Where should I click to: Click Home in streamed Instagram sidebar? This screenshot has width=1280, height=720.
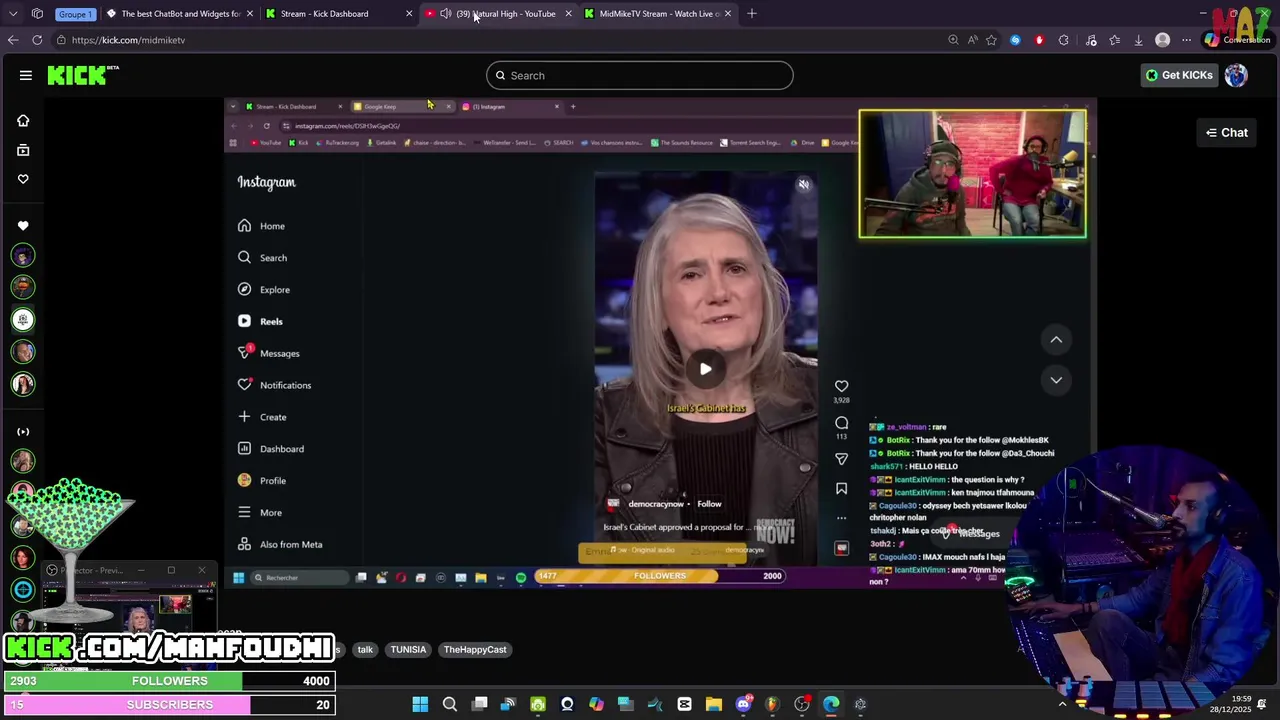[x=262, y=226]
